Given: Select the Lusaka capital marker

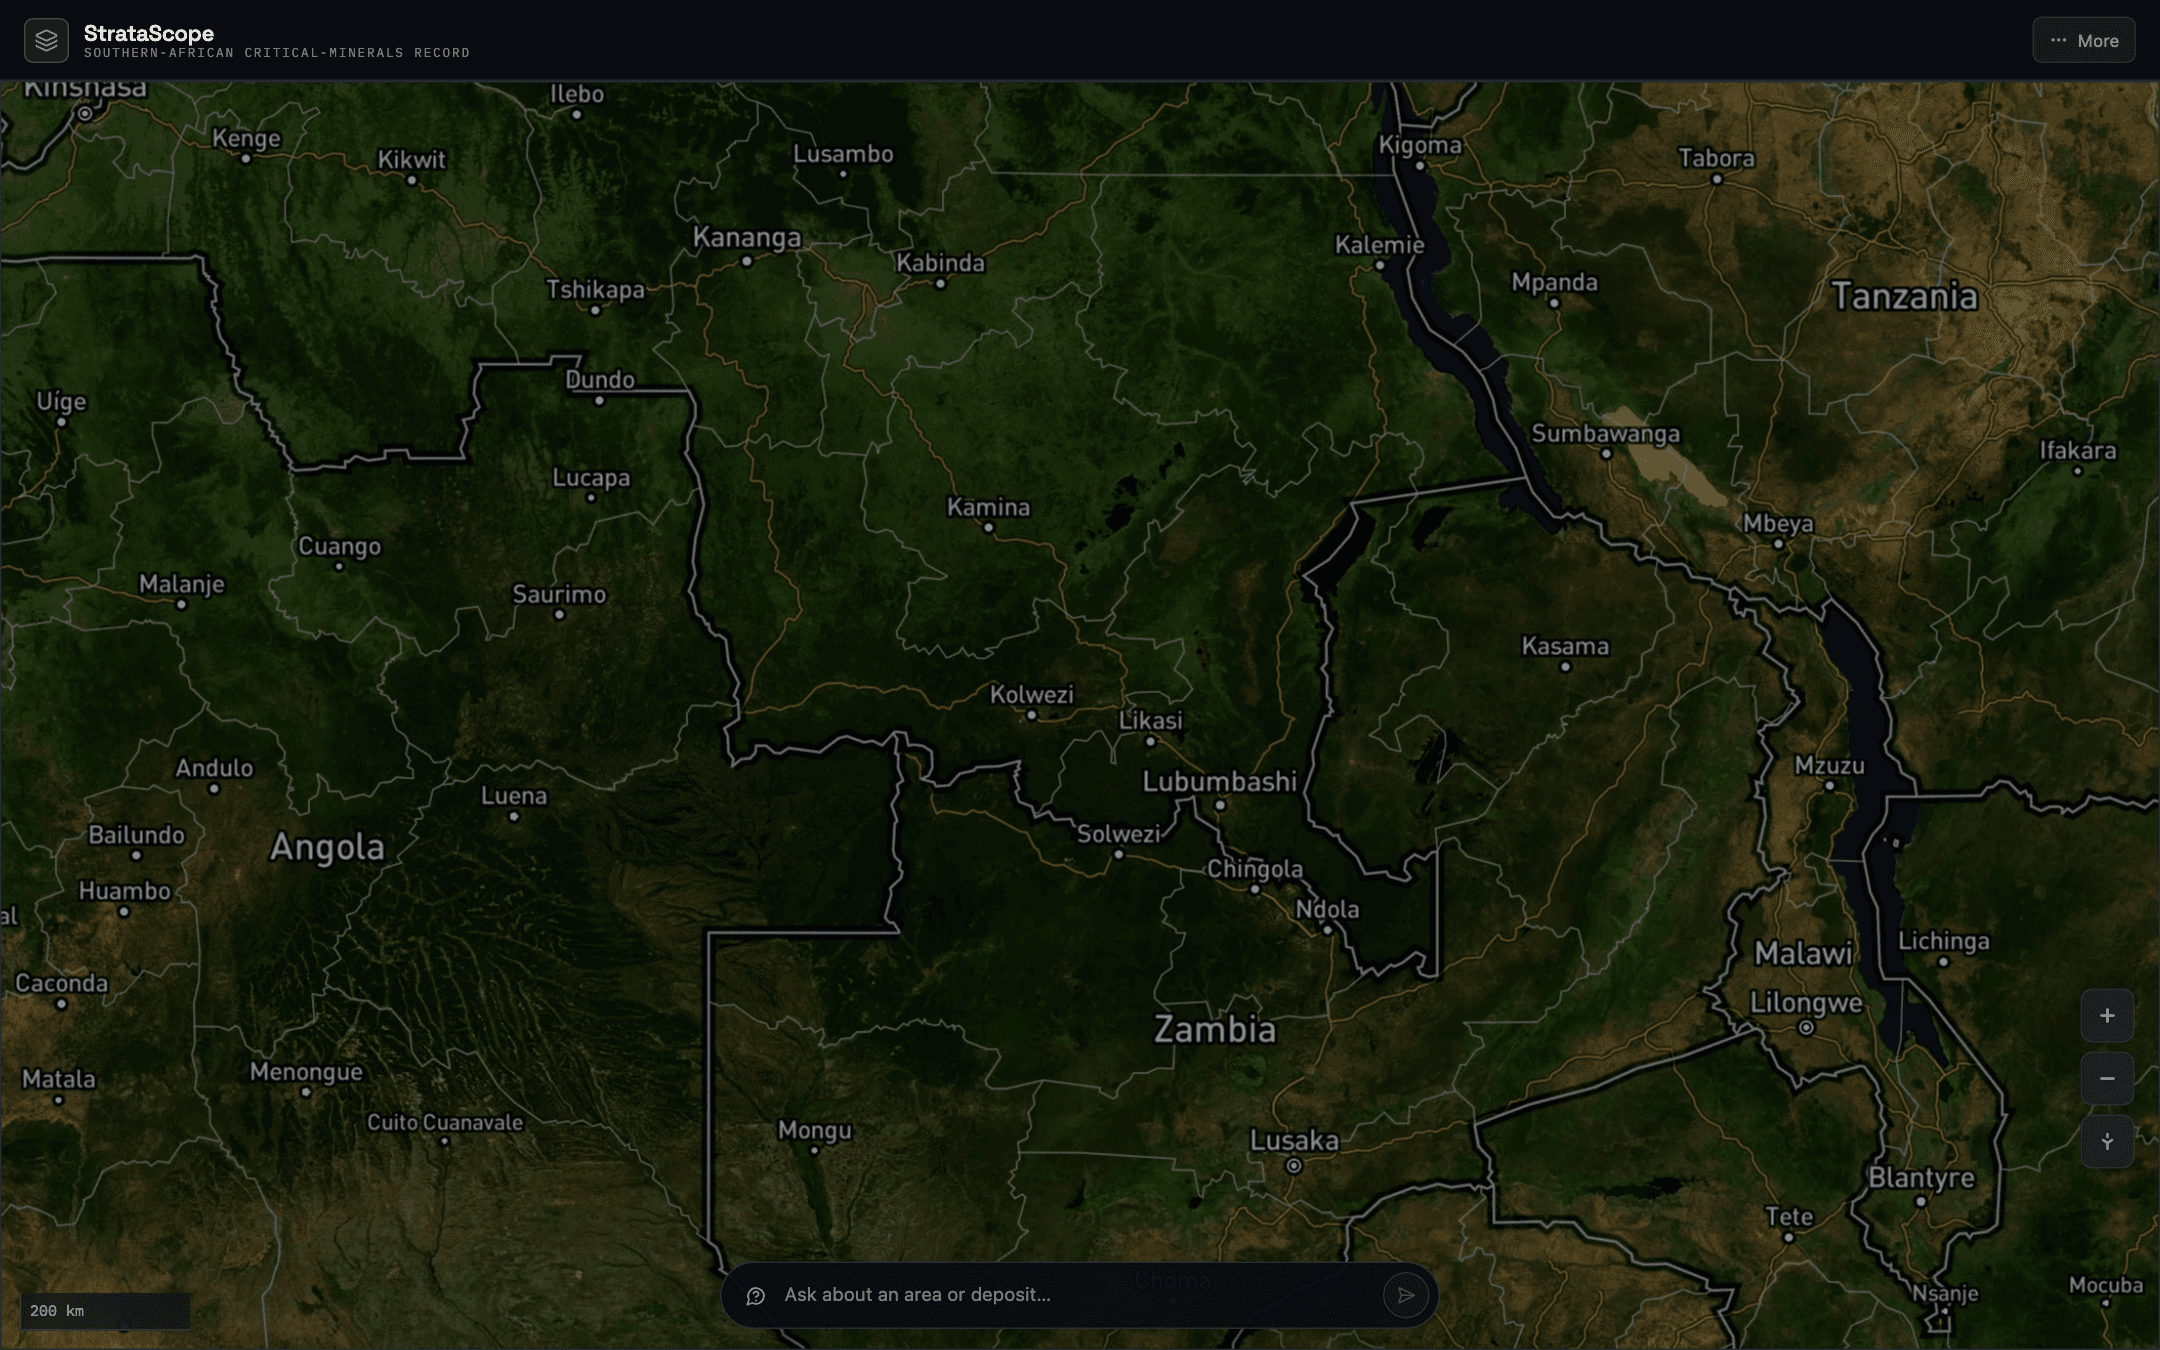Looking at the screenshot, I should (1294, 1165).
